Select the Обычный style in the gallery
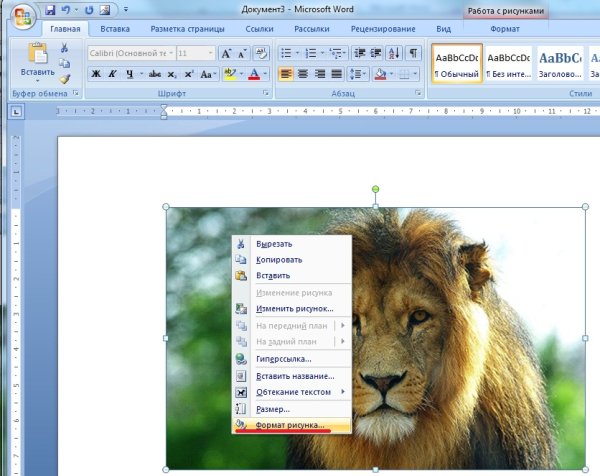600x476 pixels. [457, 64]
